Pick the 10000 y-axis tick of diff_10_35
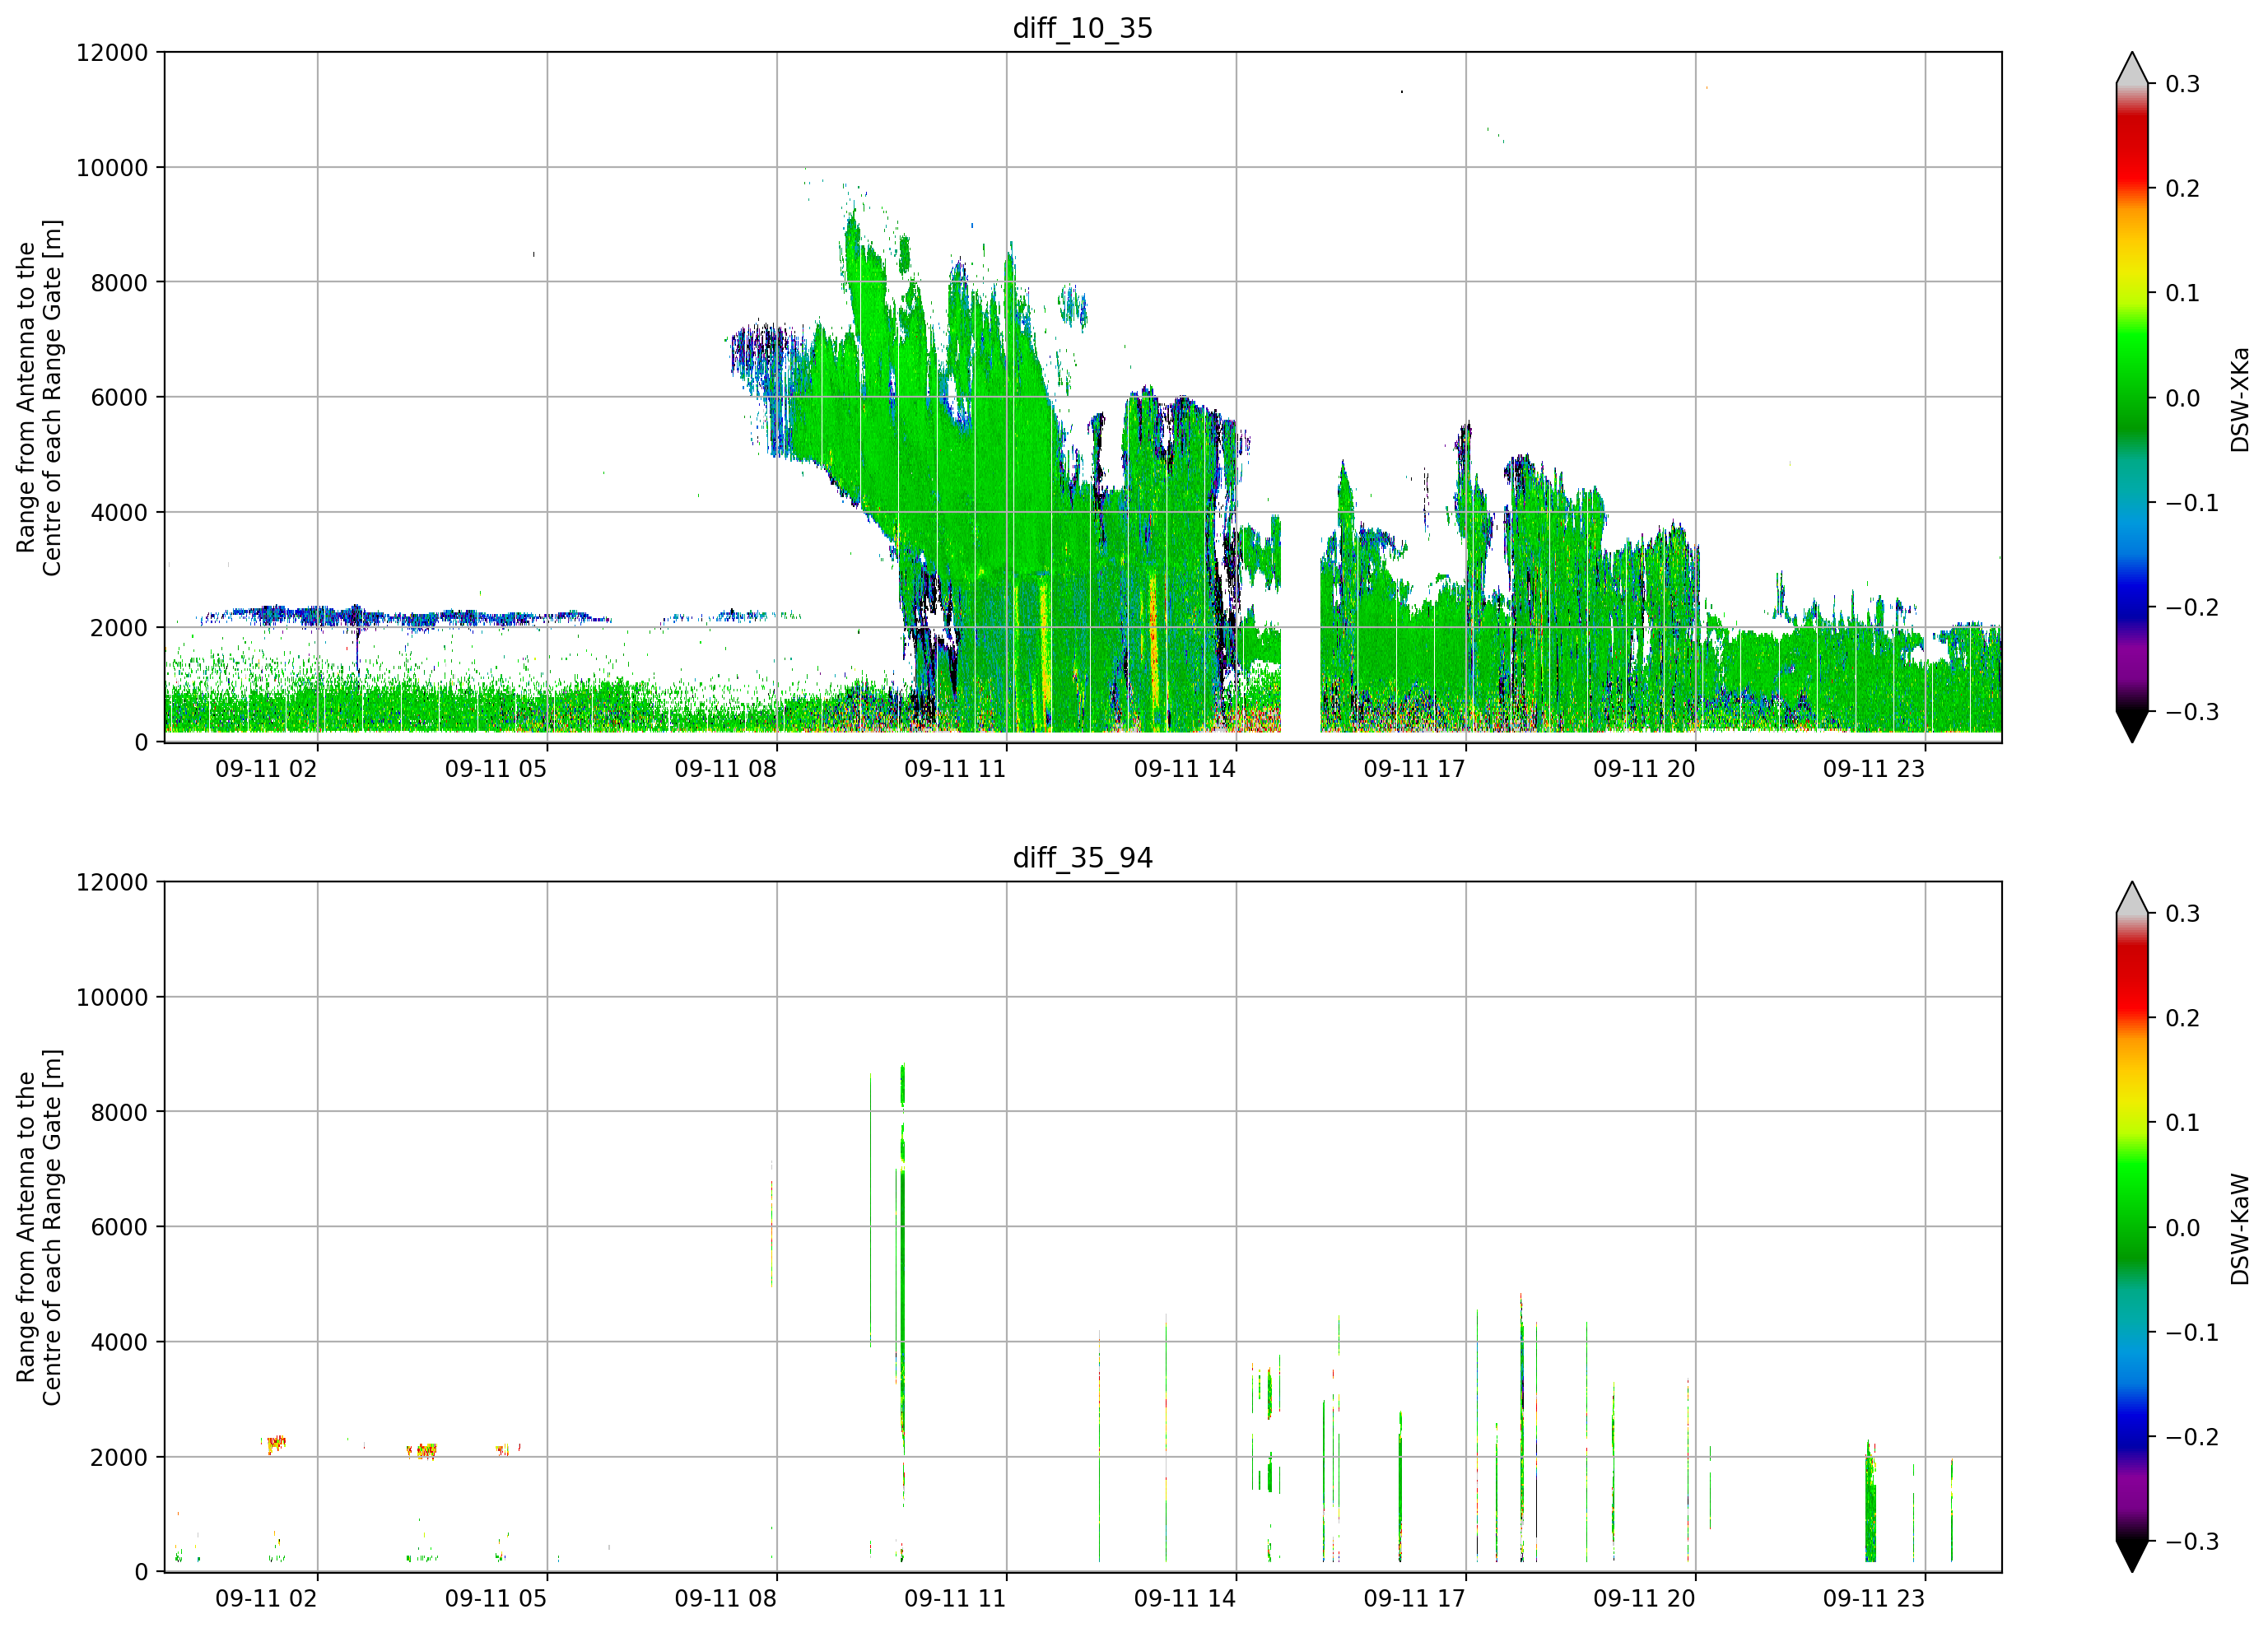This screenshot has height=1628, width=2268. (112, 168)
